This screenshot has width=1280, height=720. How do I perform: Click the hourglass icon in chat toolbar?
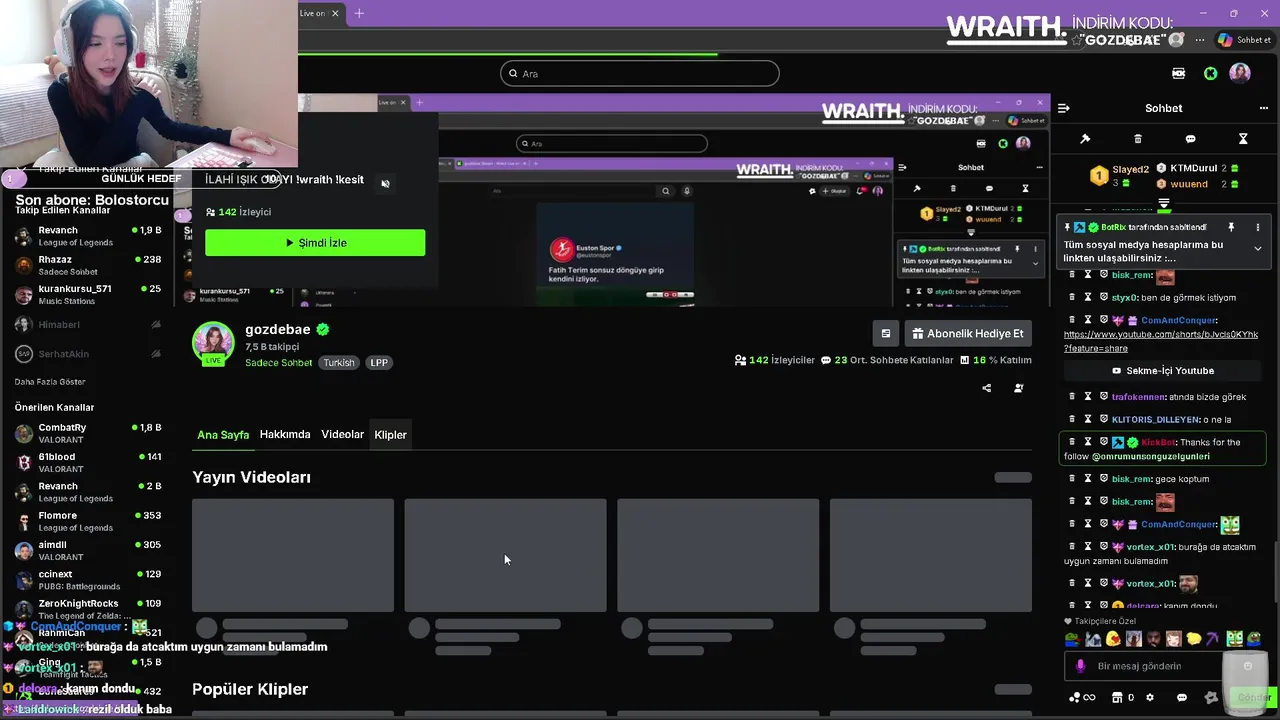1243,139
